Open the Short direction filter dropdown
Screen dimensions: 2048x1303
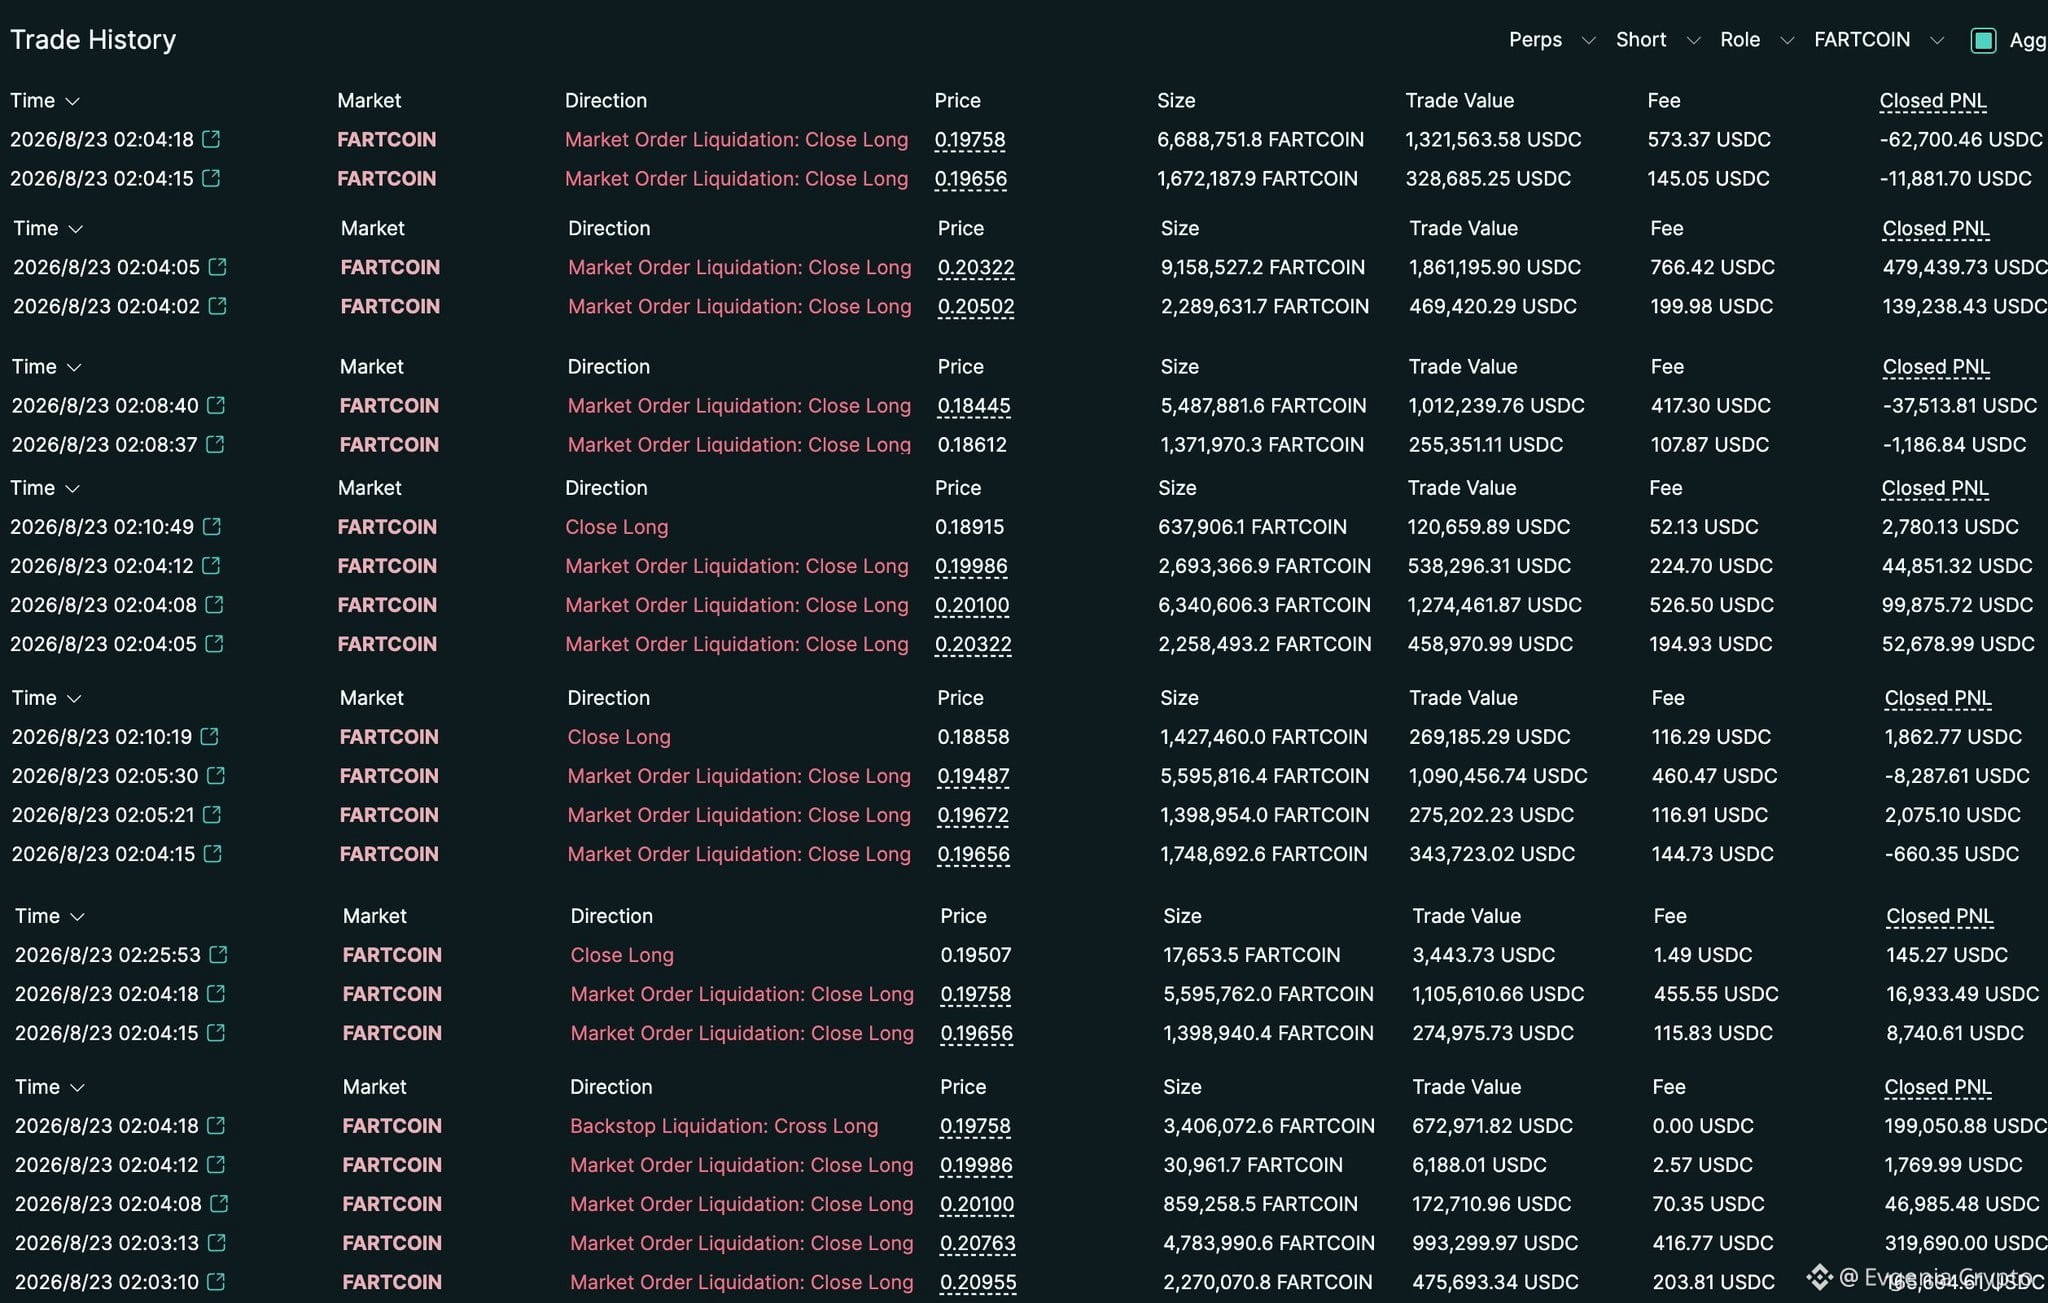[x=1657, y=40]
